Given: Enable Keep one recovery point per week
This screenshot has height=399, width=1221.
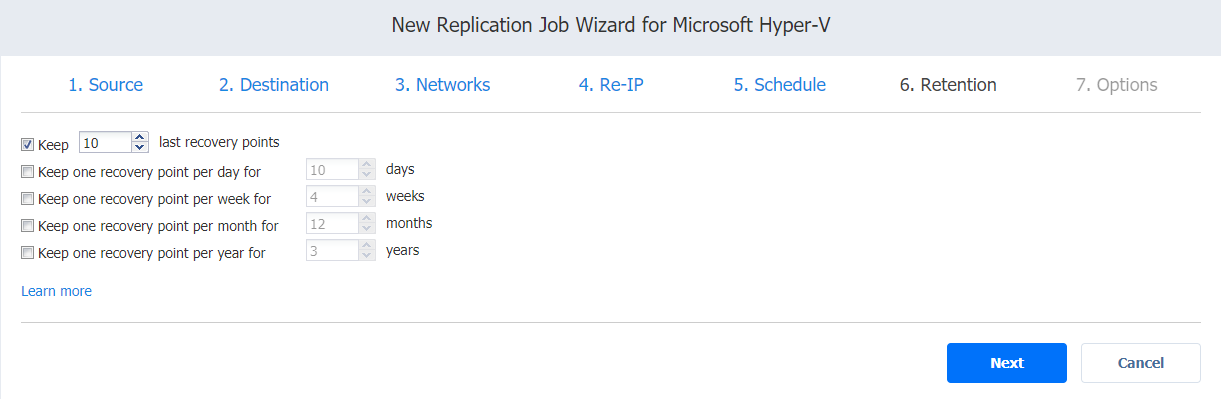Looking at the screenshot, I should pos(28,198).
